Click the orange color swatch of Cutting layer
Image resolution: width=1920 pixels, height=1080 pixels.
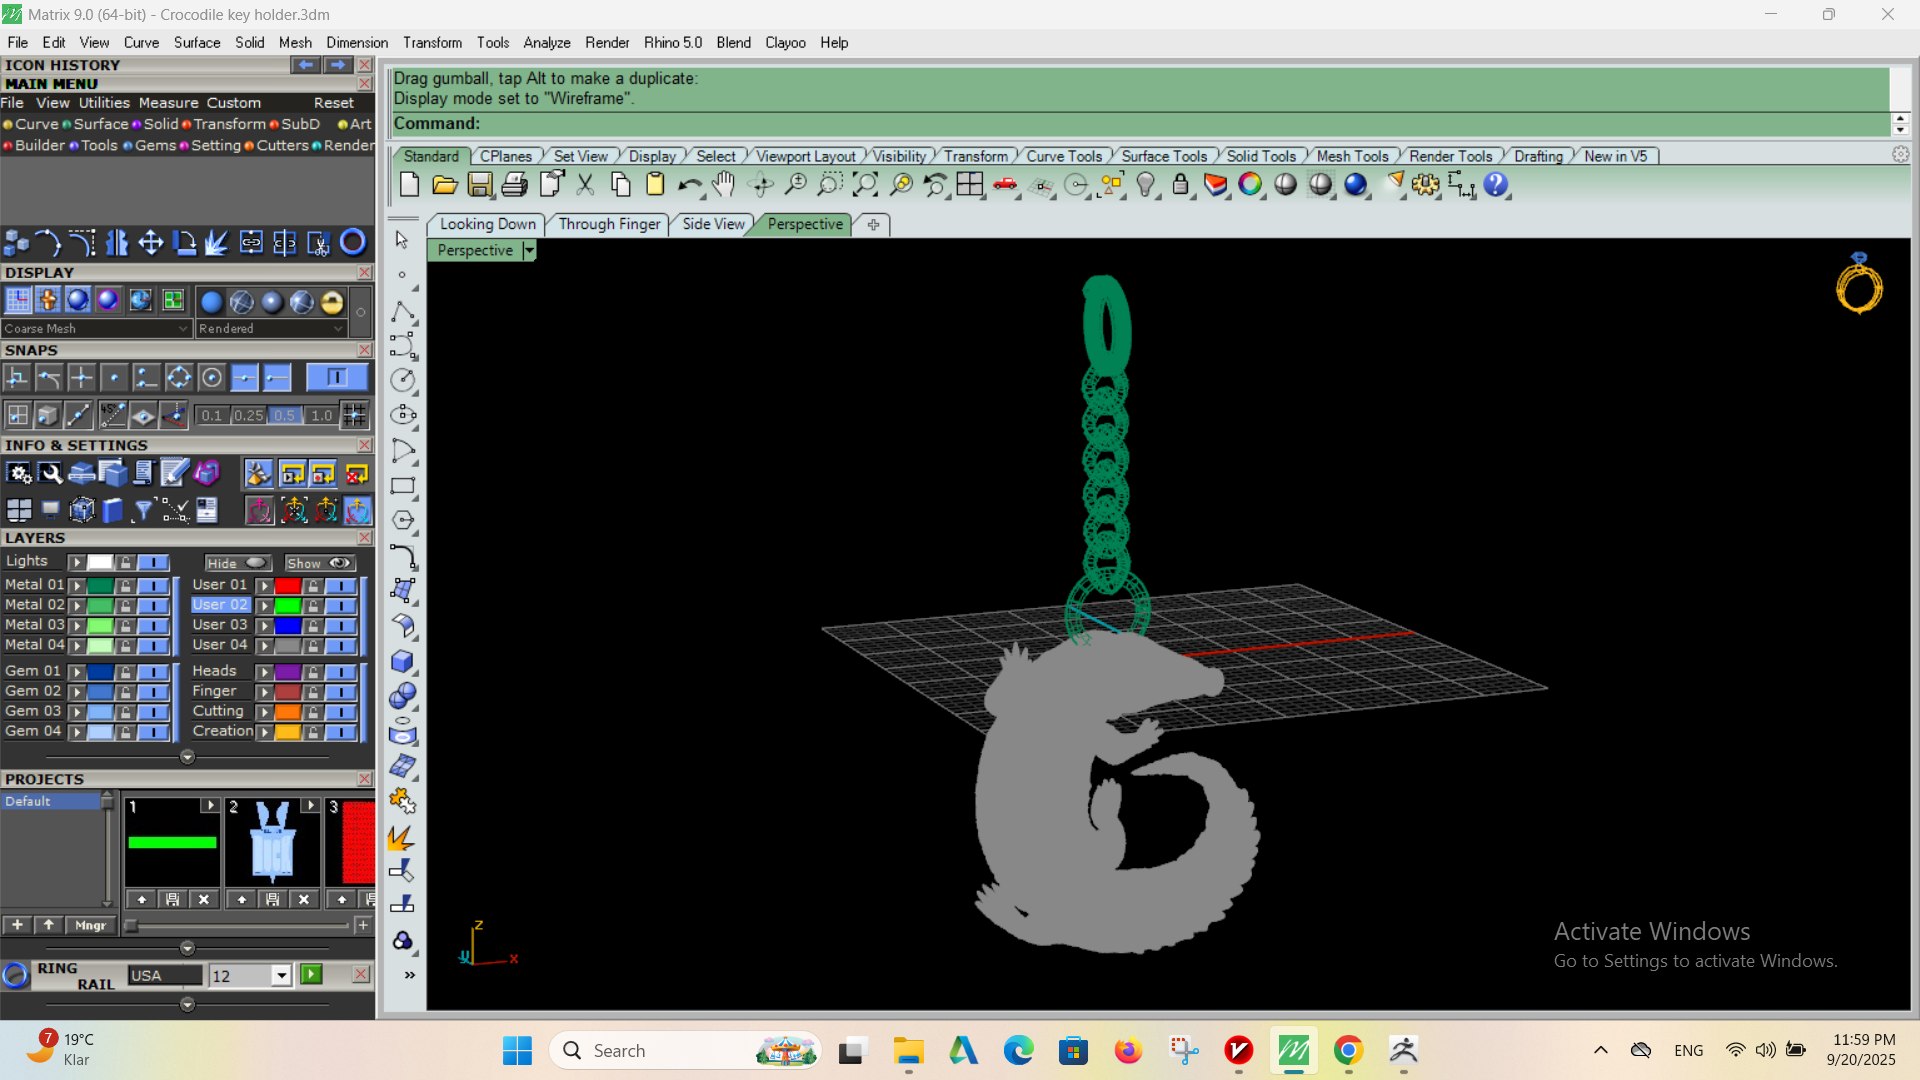[x=288, y=712]
